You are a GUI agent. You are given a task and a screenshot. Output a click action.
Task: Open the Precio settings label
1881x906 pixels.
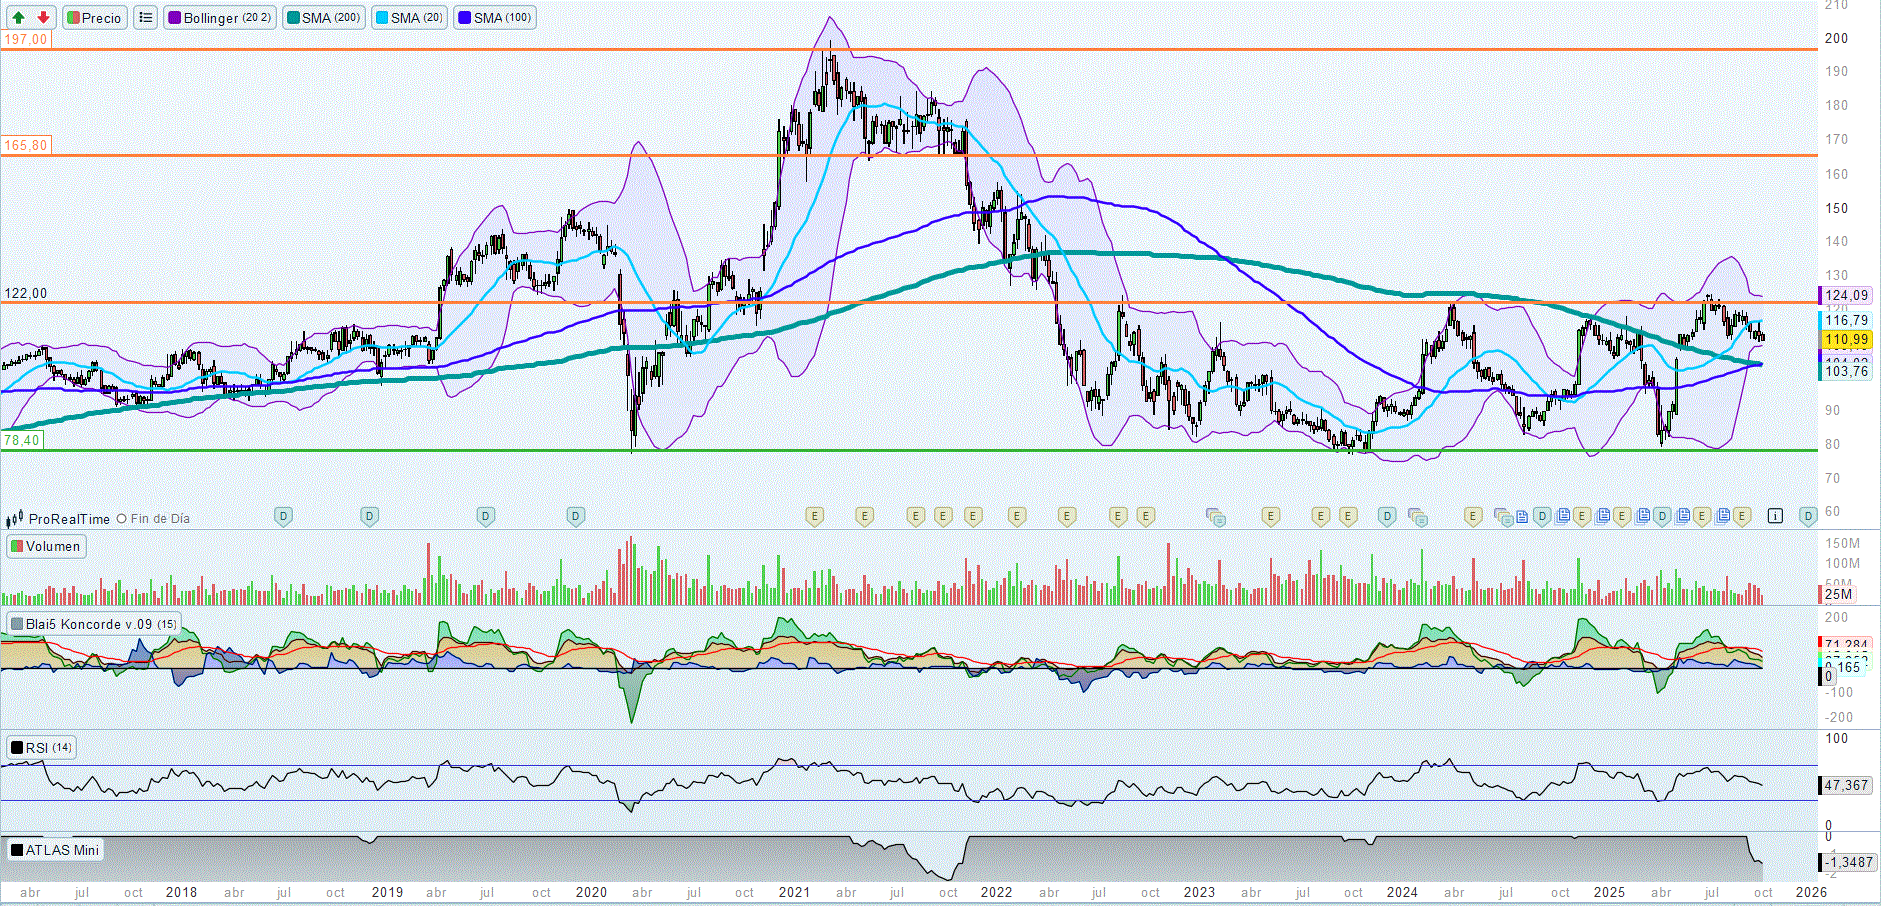click(x=94, y=18)
